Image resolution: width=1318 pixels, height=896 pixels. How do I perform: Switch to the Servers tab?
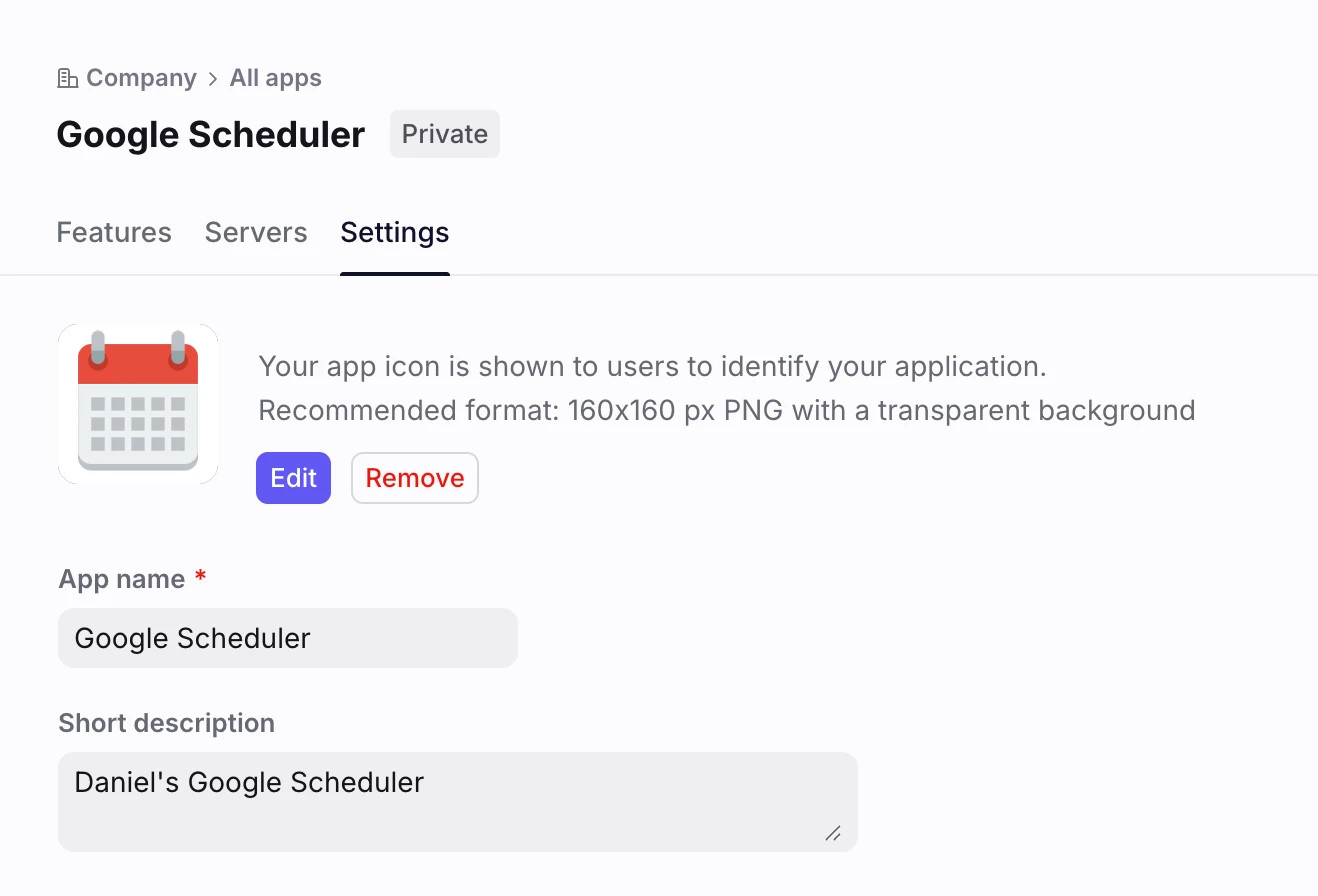pos(256,233)
